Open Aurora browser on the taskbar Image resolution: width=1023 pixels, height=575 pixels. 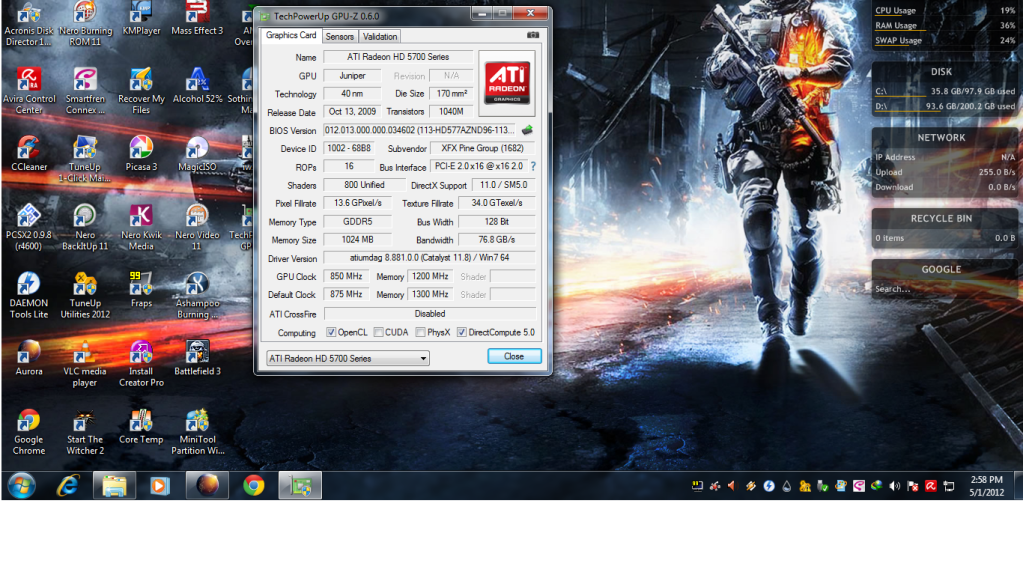(x=207, y=486)
